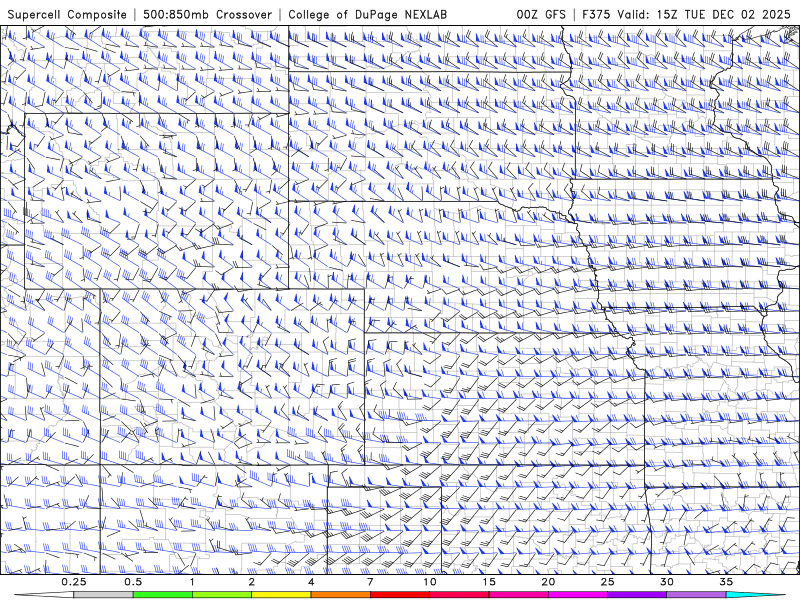Select the bright green color scale segment
The height and width of the screenshot is (600, 800).
coord(162,595)
